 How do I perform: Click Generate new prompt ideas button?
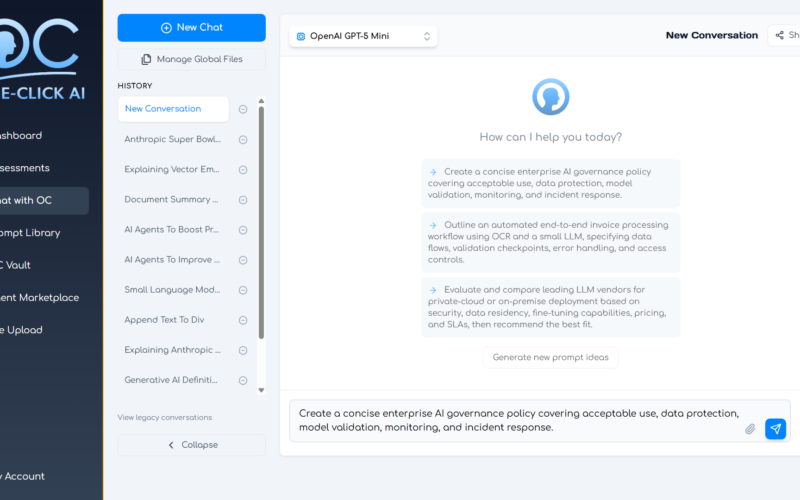point(550,357)
